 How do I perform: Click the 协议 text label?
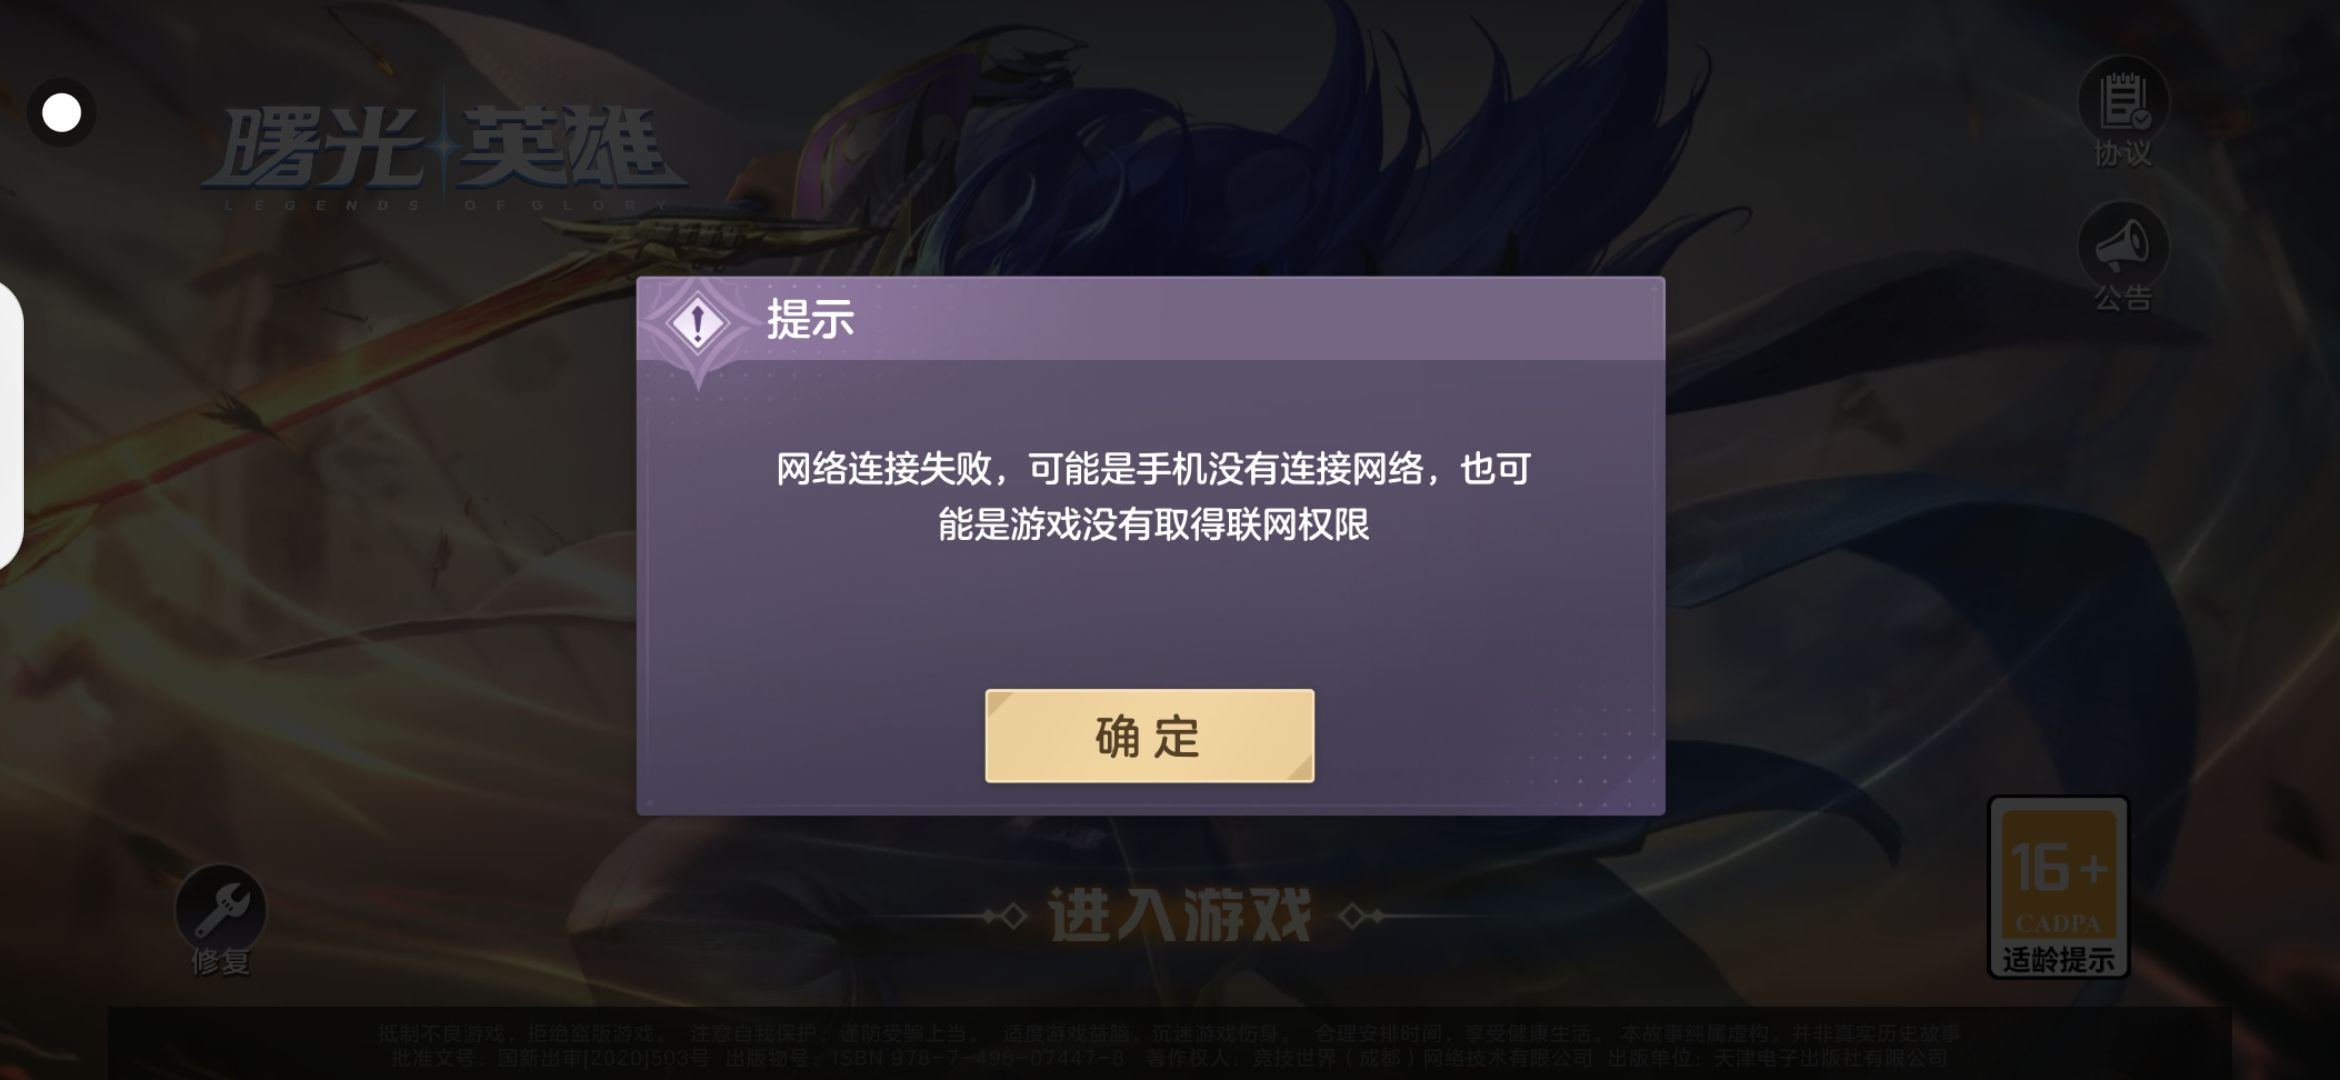(x=2123, y=154)
